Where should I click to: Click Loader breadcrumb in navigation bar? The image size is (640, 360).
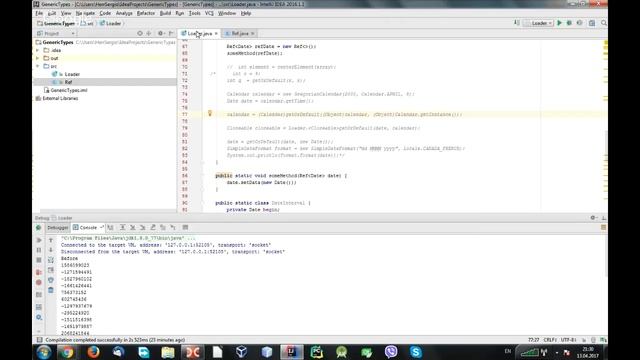111,23
